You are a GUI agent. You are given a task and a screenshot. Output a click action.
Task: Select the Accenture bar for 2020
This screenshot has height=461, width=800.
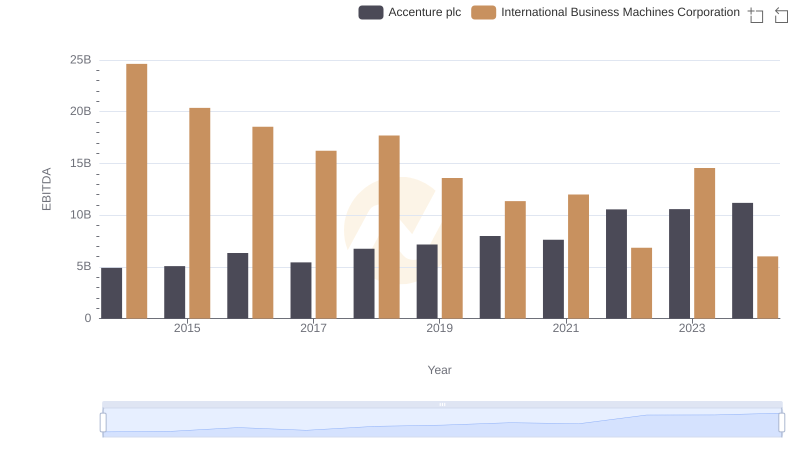[x=490, y=277]
